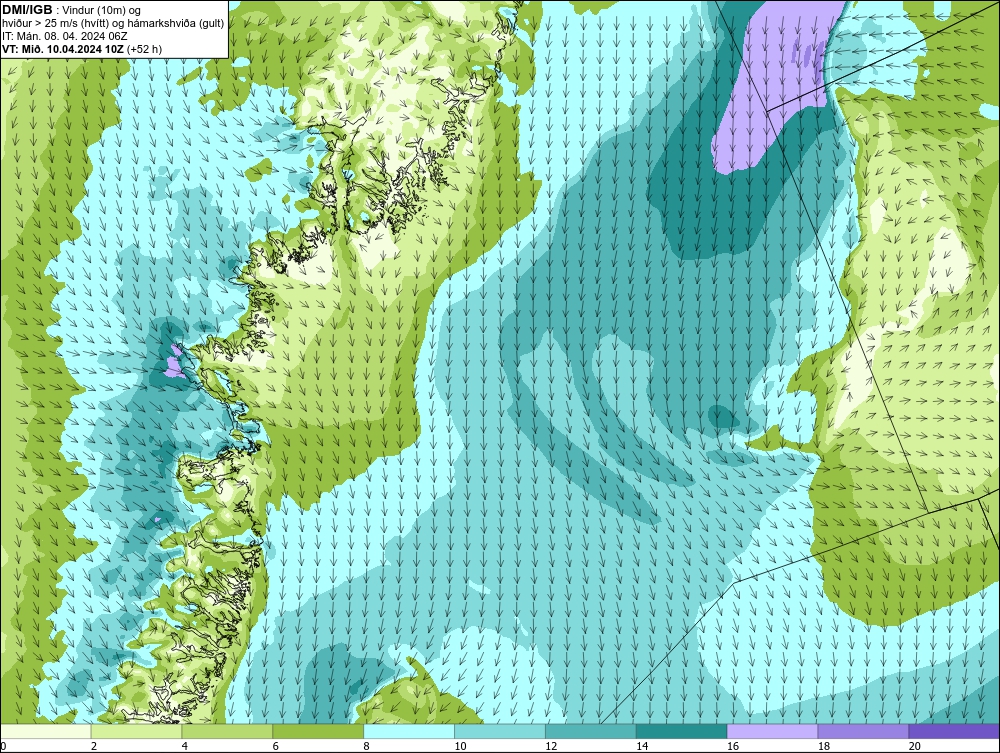This screenshot has width=1000, height=753.
Task: Click the legend scale label "14"
Action: tap(642, 746)
